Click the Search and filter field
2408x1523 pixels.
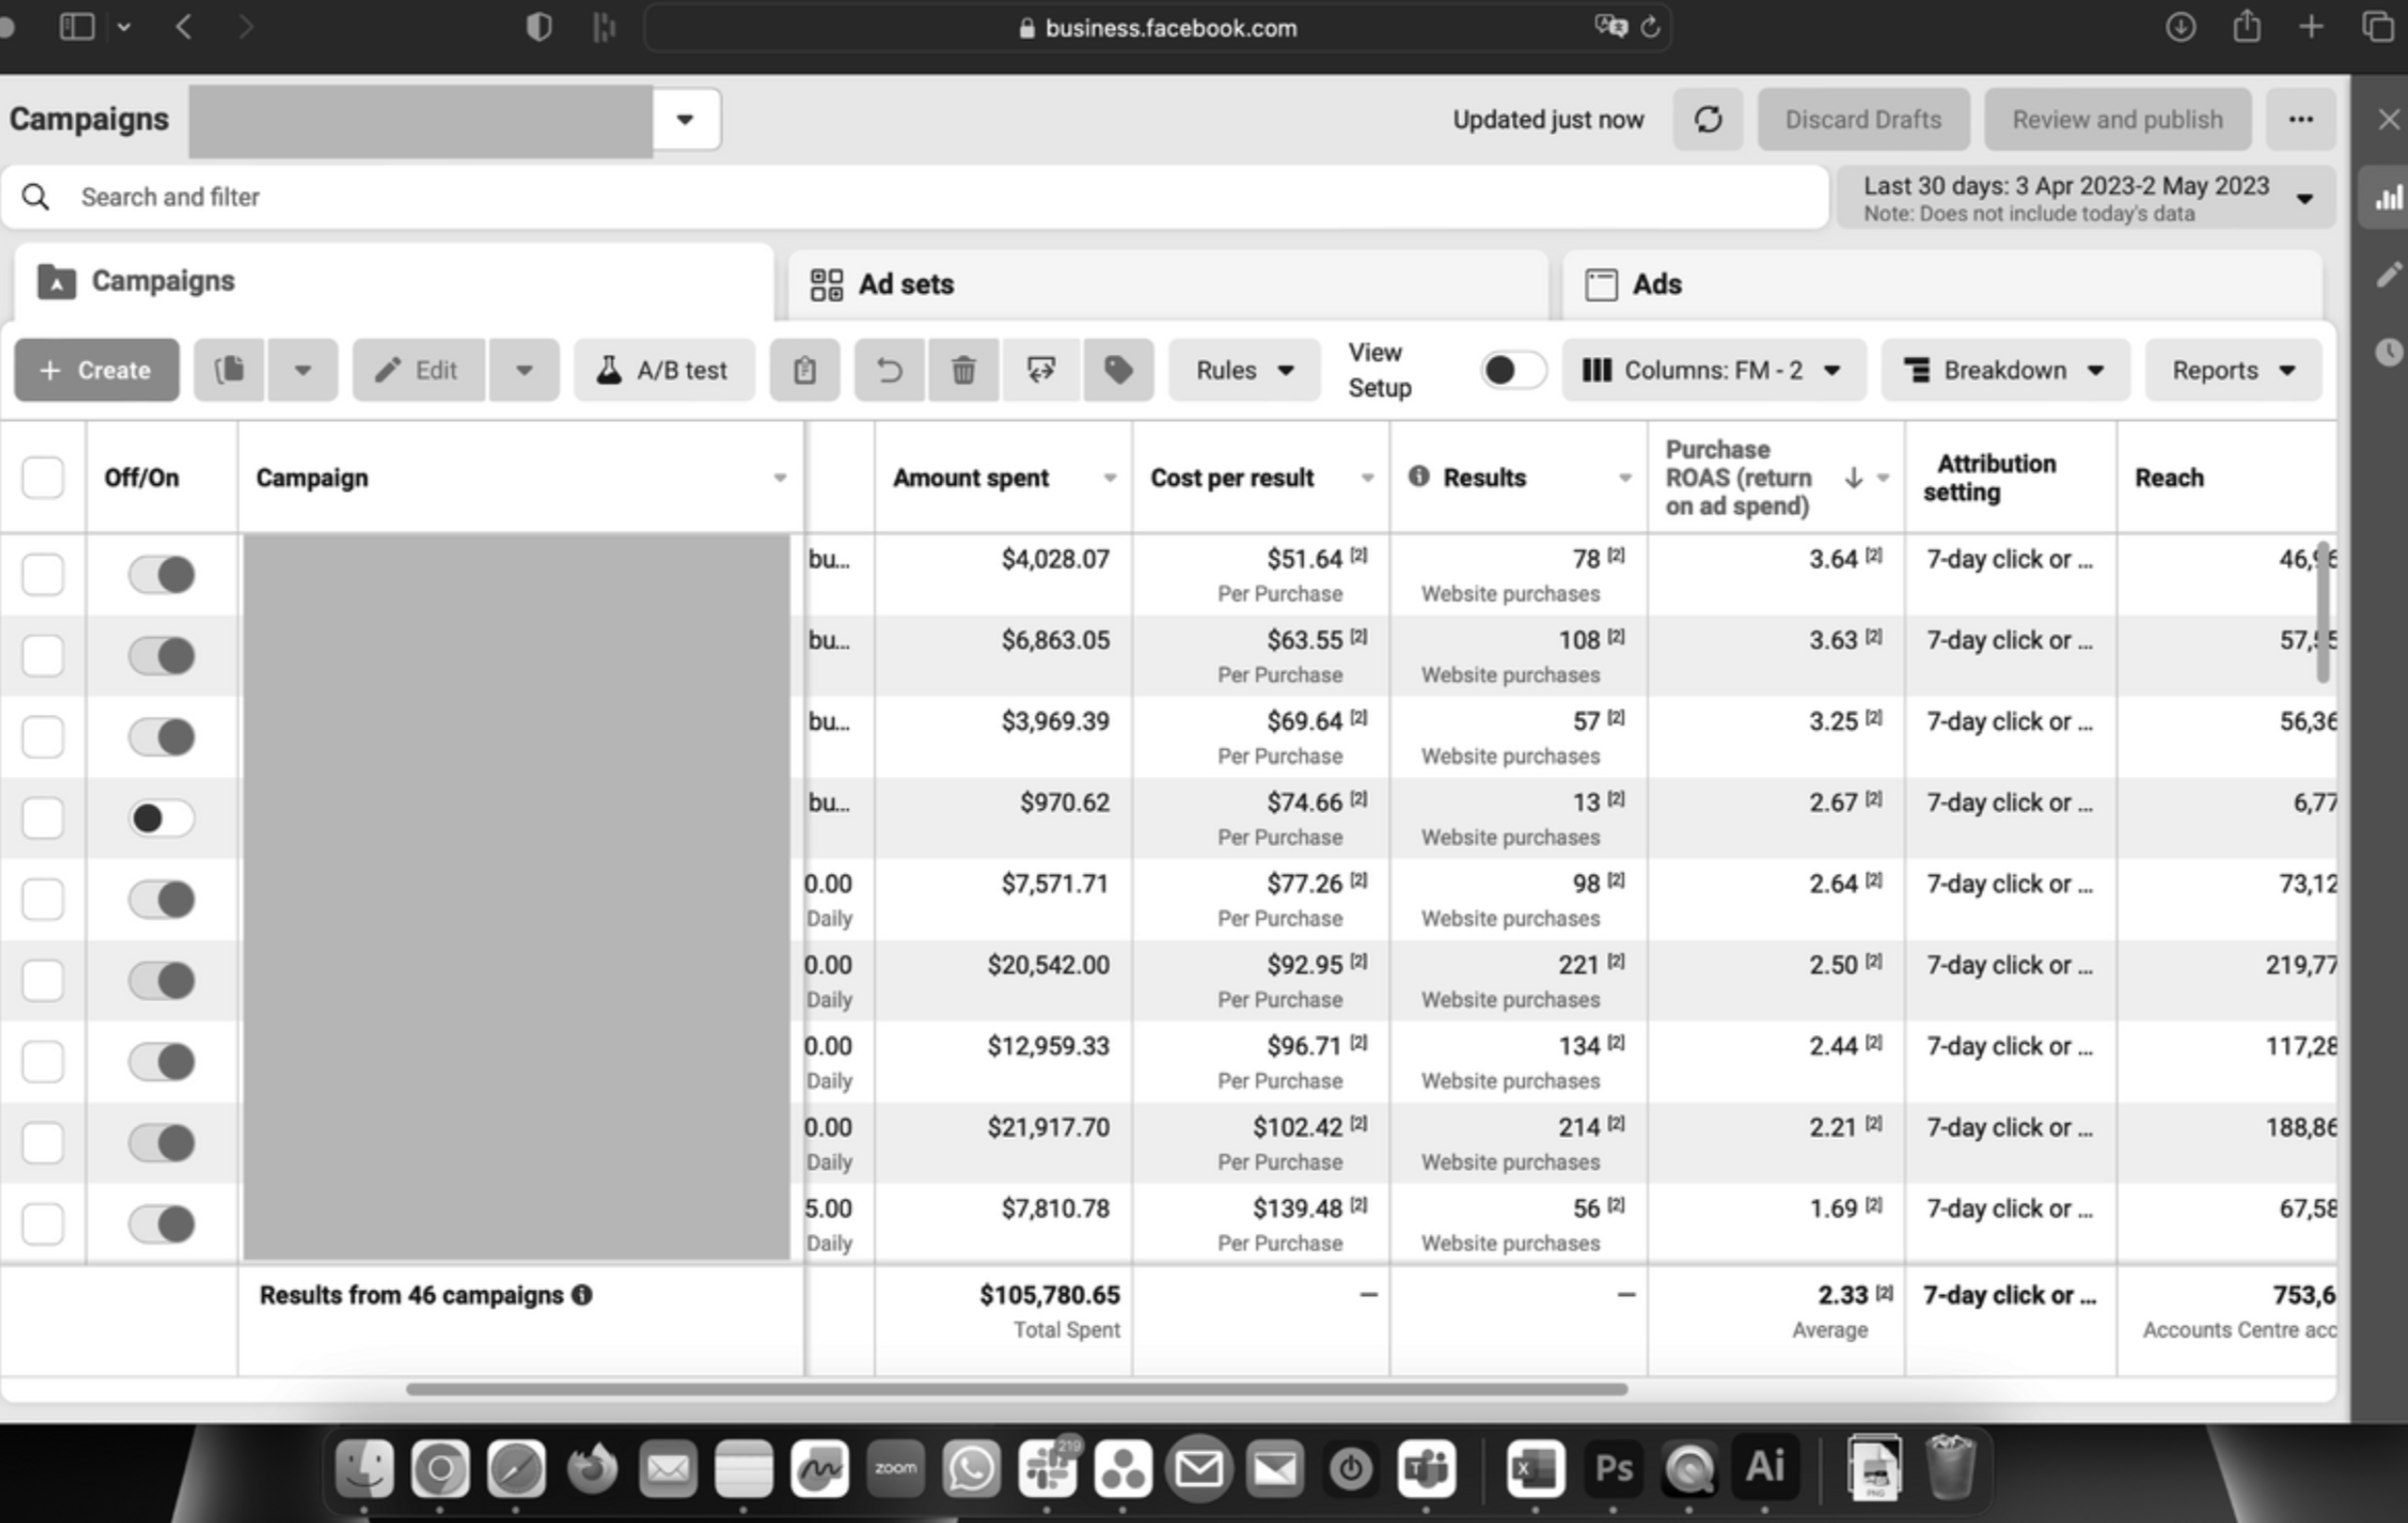900,197
